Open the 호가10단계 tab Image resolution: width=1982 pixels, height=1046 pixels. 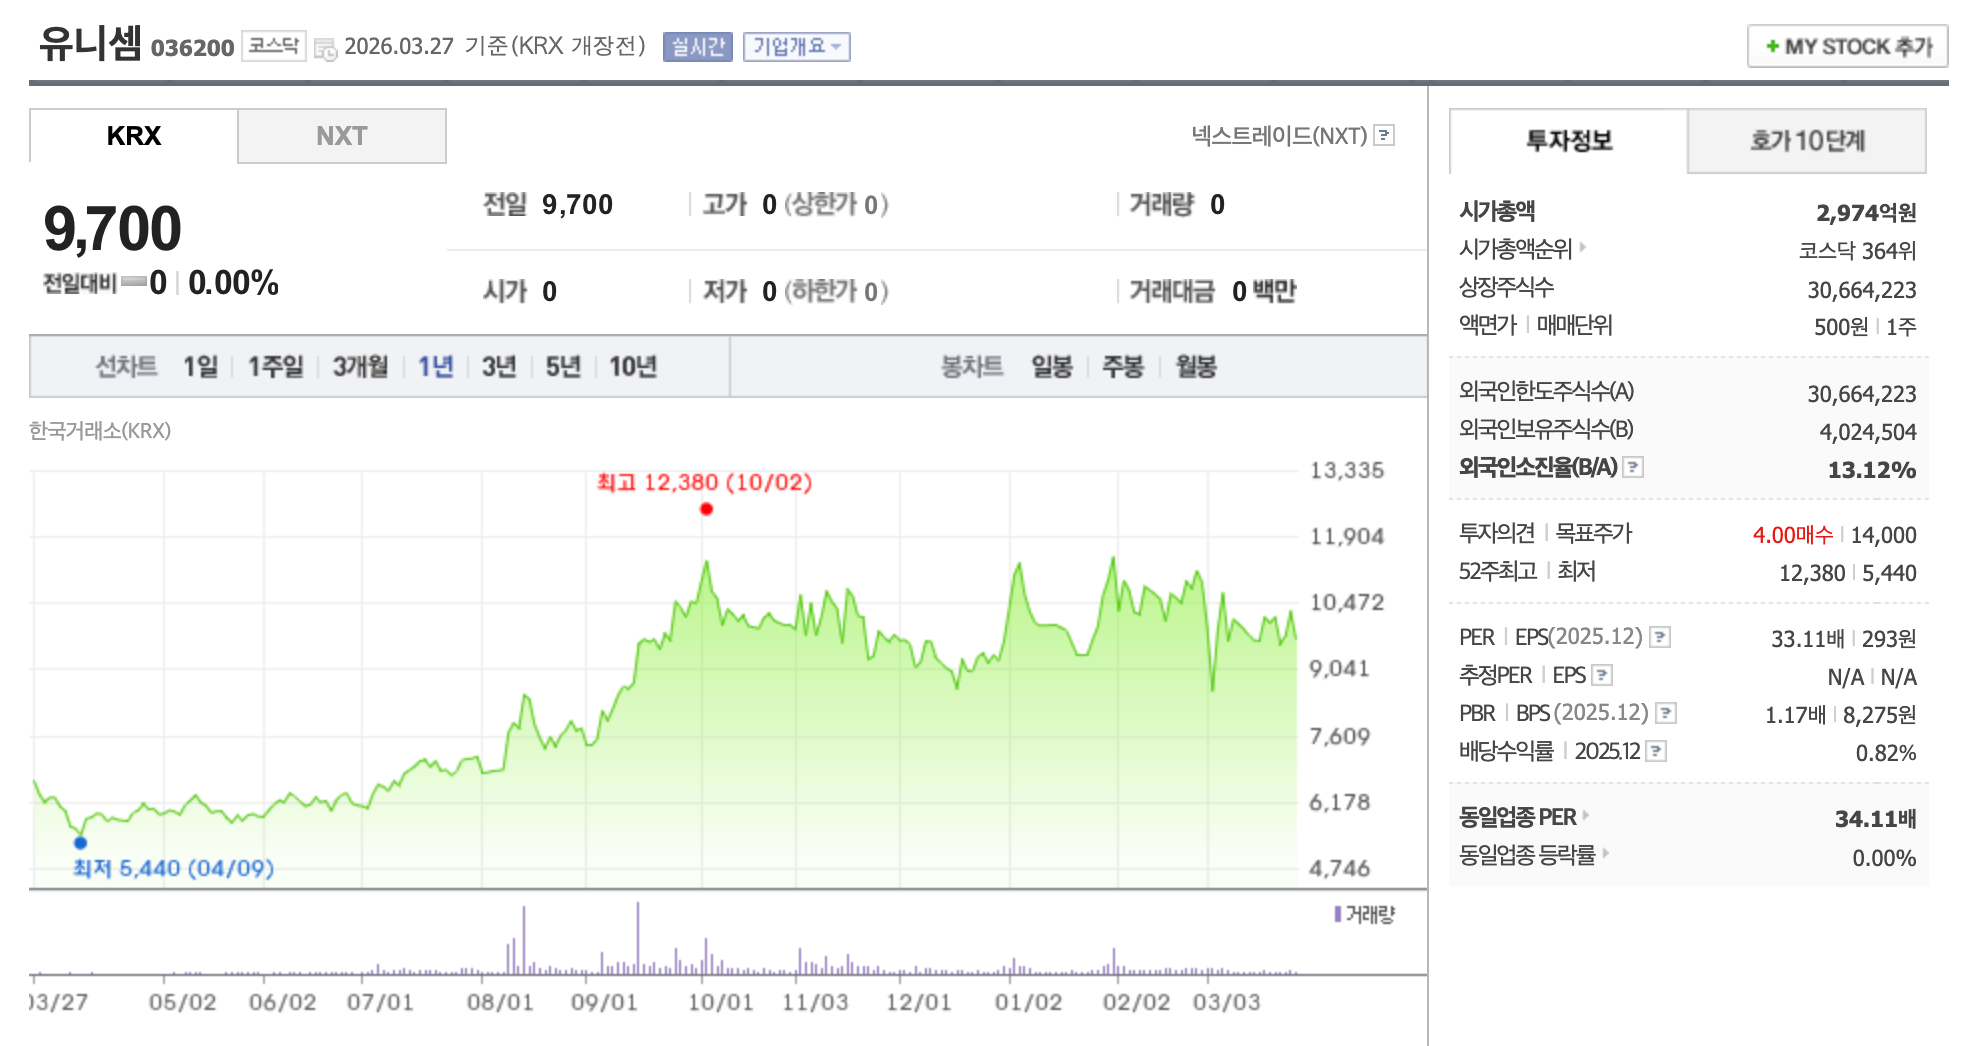pos(1807,141)
